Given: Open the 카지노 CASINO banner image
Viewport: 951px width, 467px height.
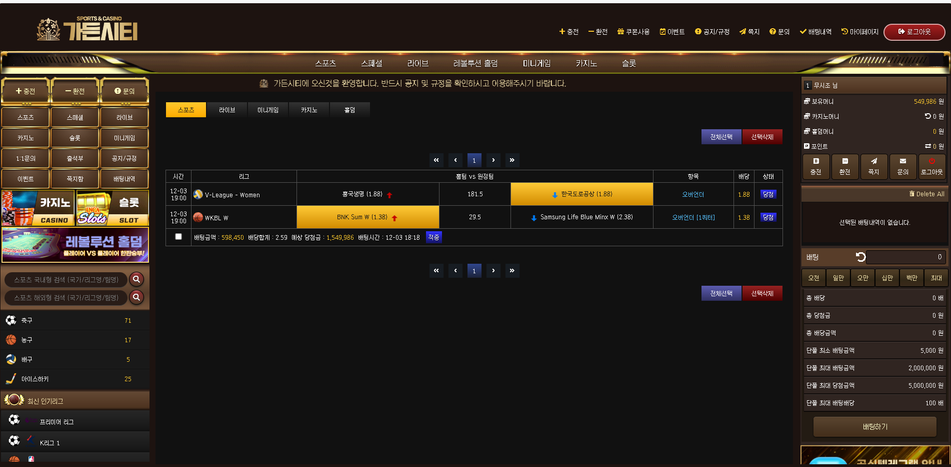Looking at the screenshot, I should (x=38, y=208).
